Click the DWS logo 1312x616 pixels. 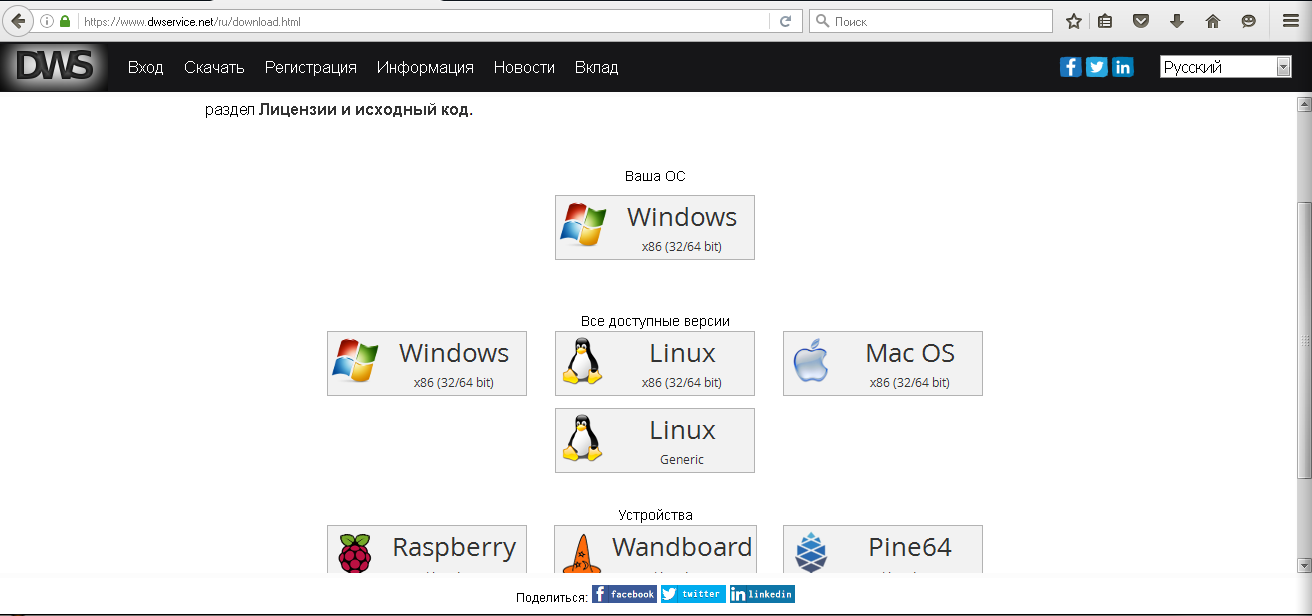(x=55, y=67)
